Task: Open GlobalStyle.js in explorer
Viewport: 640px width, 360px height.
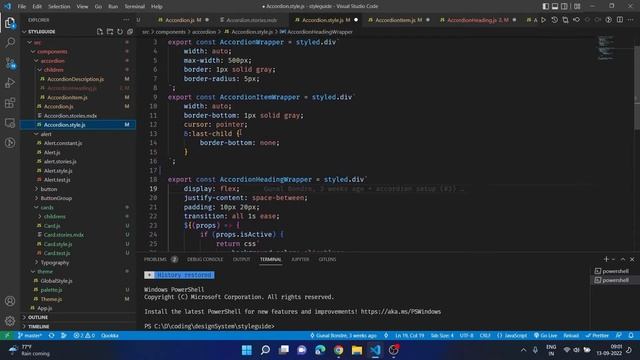Action: point(56,281)
